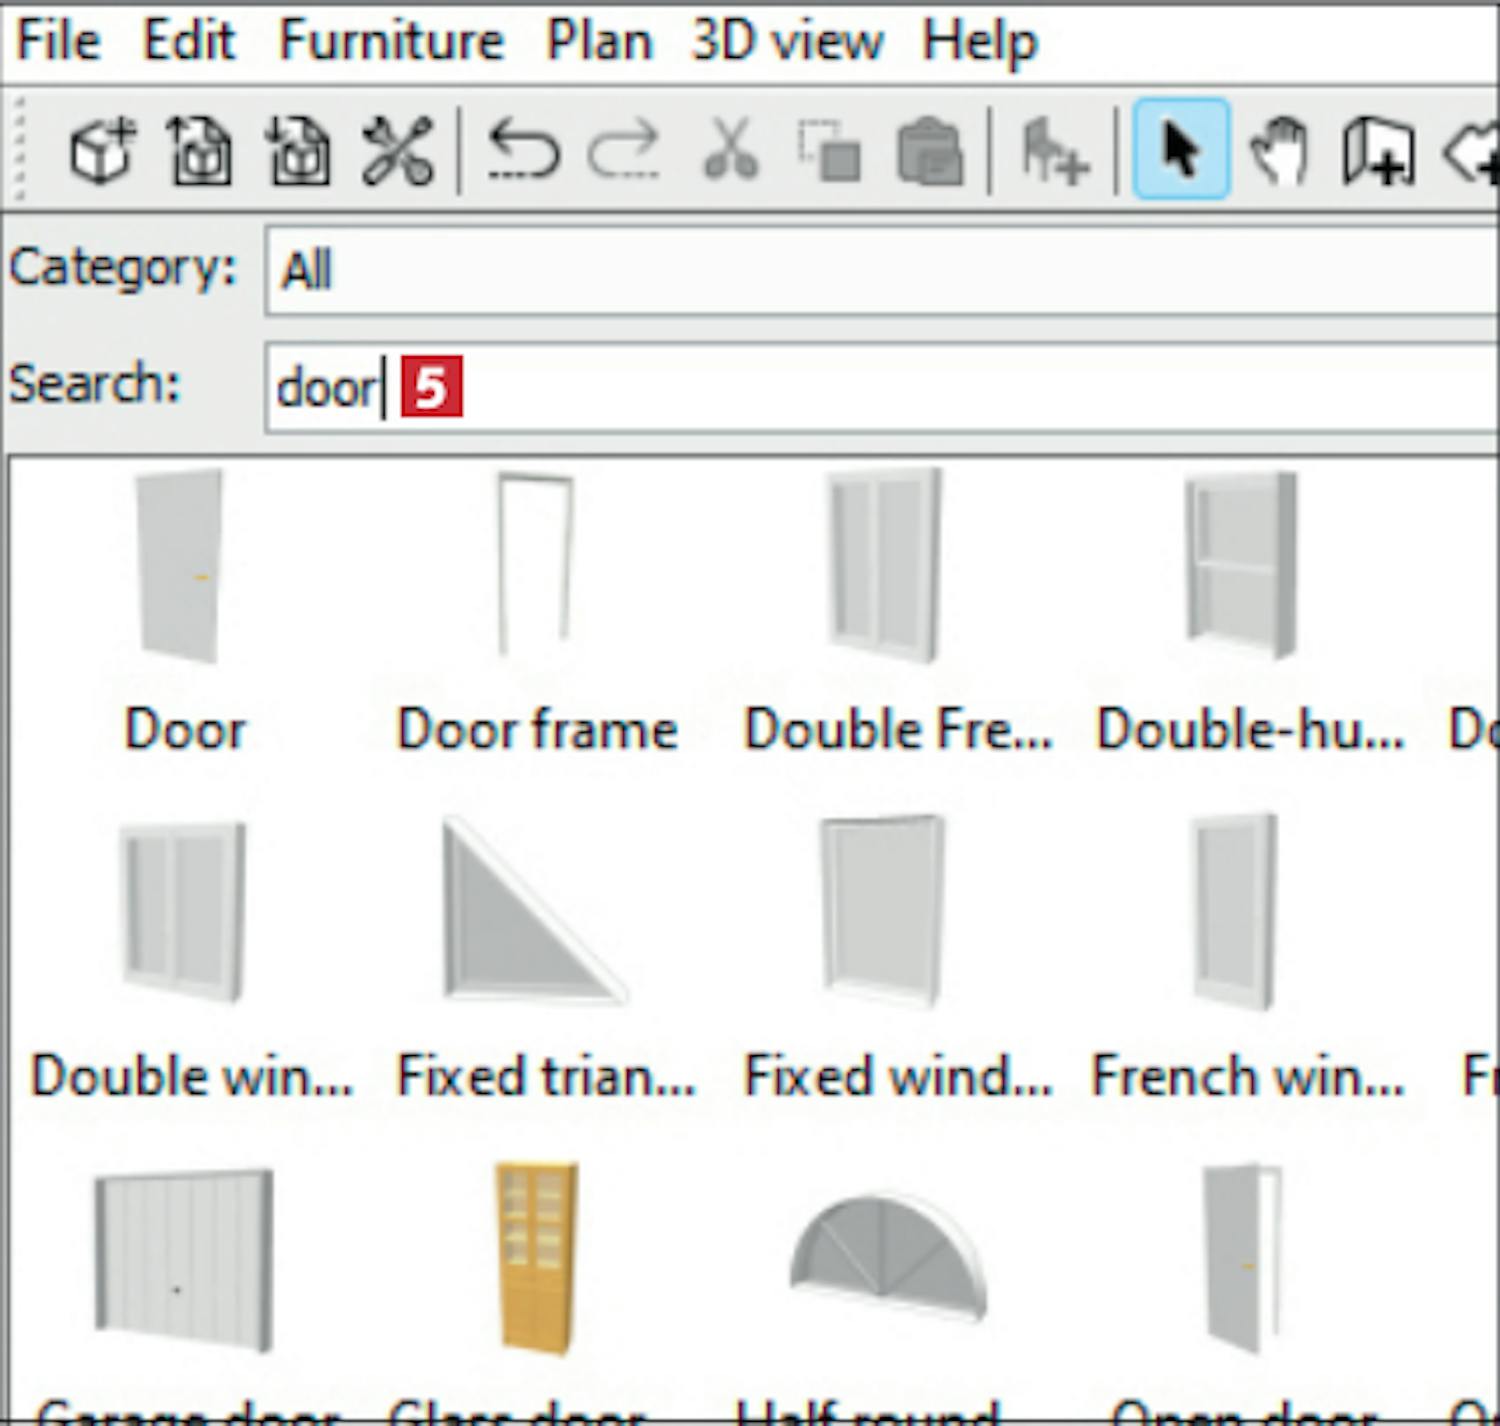The width and height of the screenshot is (1500, 1426).
Task: Activate the Select arrow tool
Action: point(1181,149)
